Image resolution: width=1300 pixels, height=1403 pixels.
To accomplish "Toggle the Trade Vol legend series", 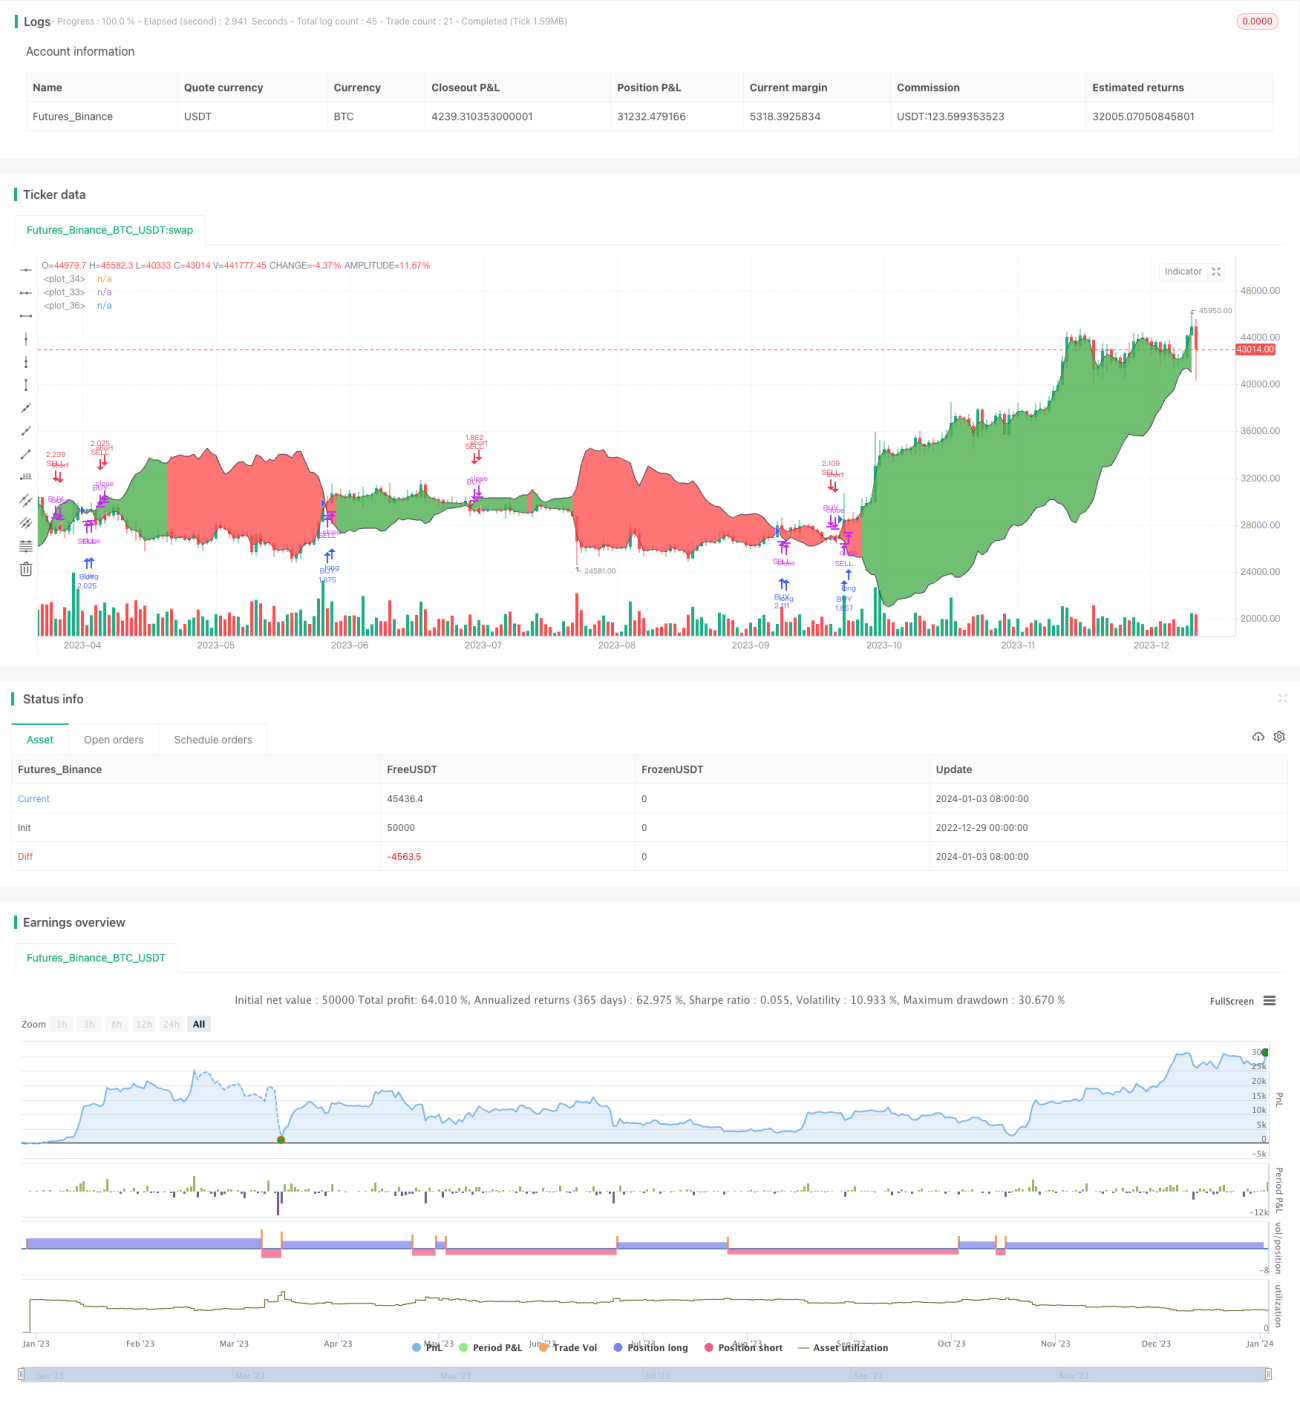I will click(568, 1348).
